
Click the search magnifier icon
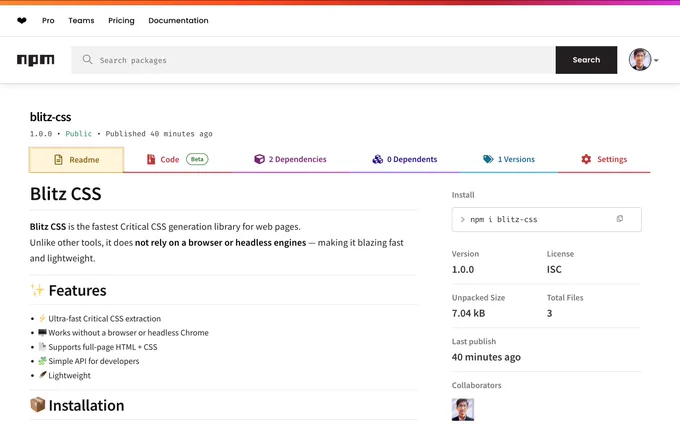(87, 59)
